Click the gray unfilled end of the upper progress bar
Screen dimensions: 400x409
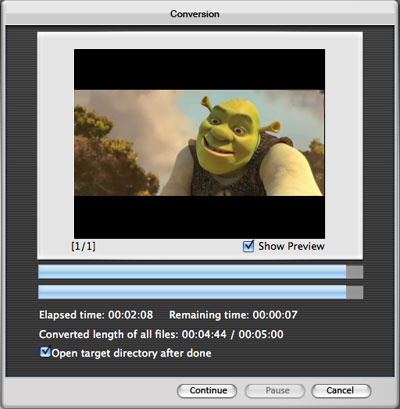coord(355,272)
